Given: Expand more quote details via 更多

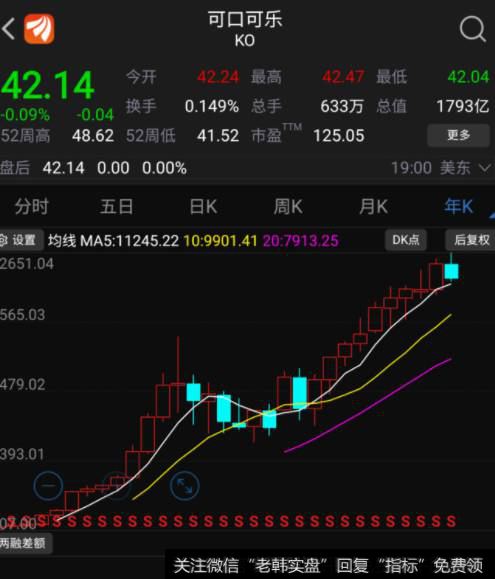Looking at the screenshot, I should pyautogui.click(x=458, y=136).
